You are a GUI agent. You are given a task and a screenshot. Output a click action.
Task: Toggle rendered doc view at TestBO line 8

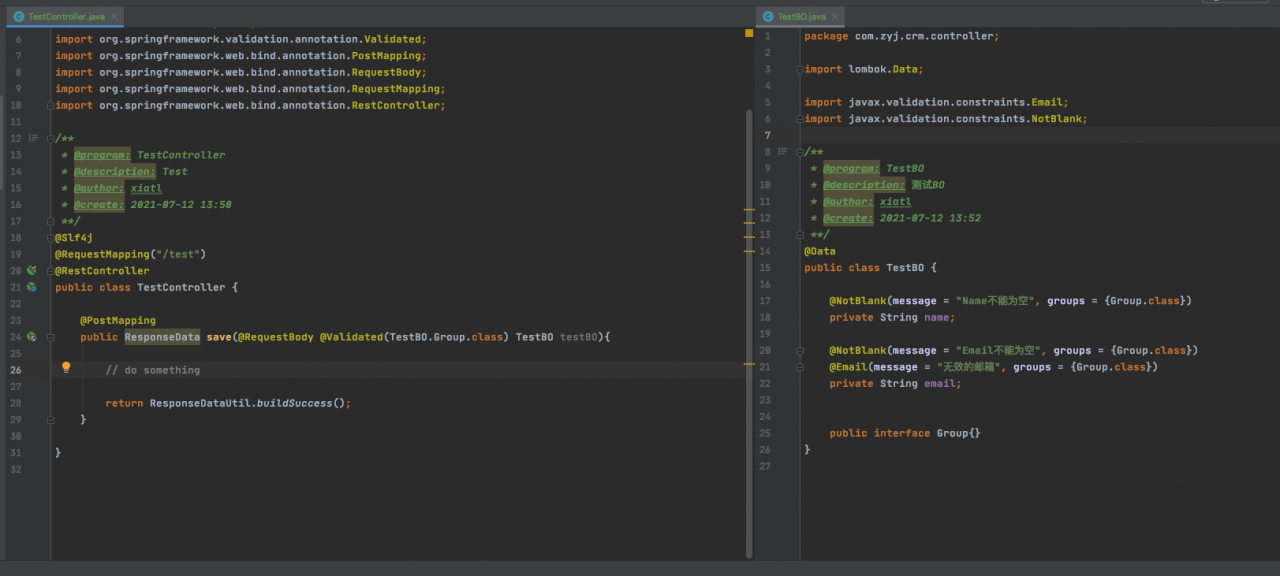[783, 152]
